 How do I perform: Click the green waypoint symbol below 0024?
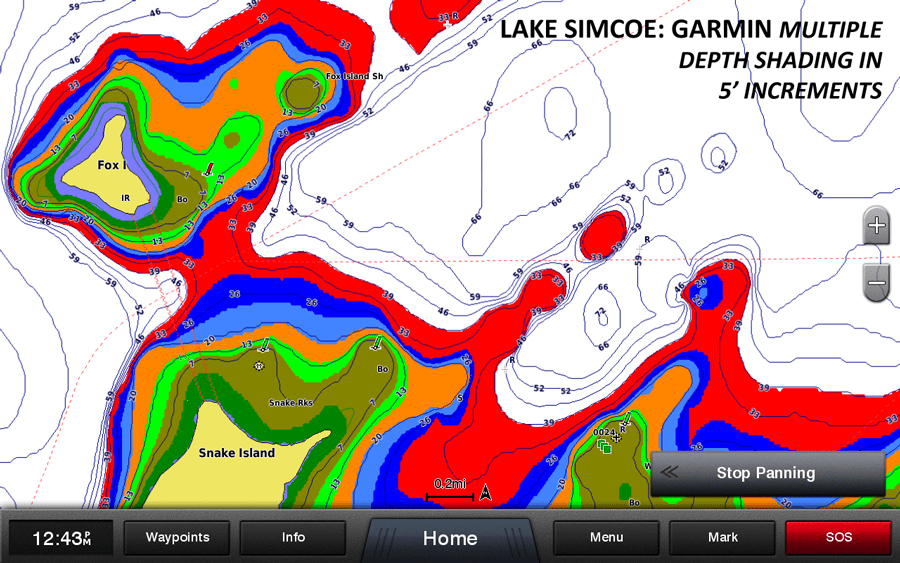[603, 446]
